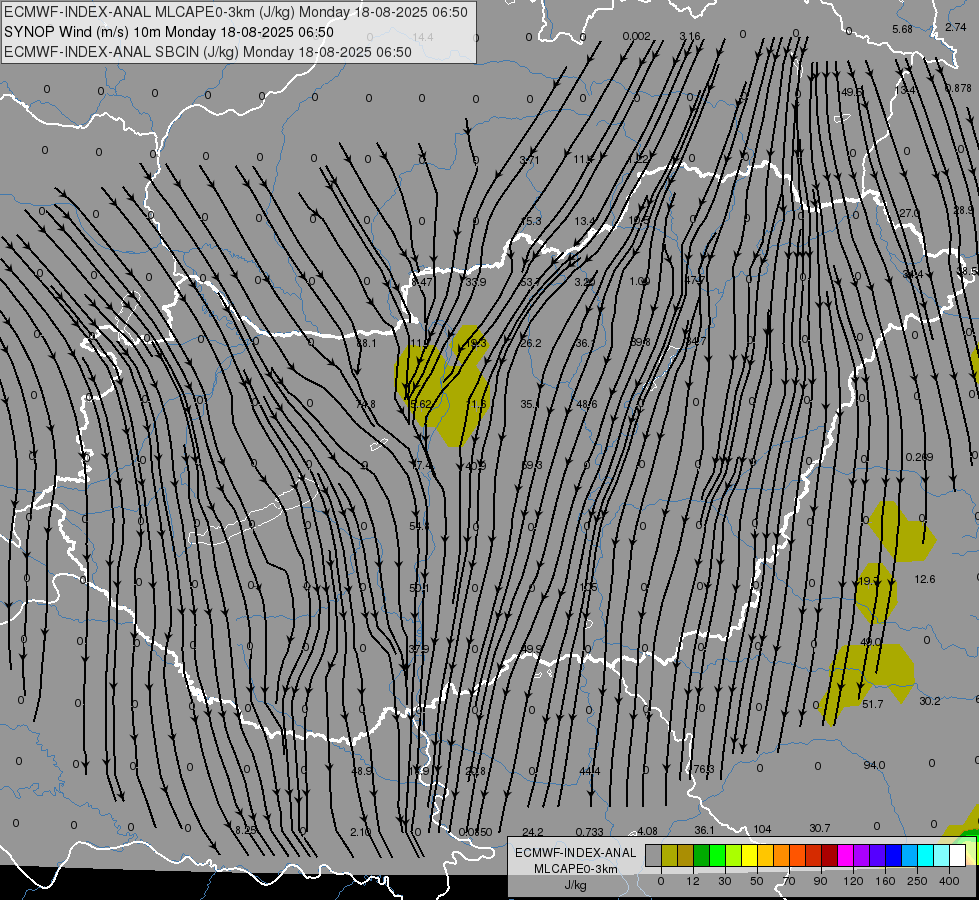Click the map value 0.002
979x900 pixels.
[636, 36]
